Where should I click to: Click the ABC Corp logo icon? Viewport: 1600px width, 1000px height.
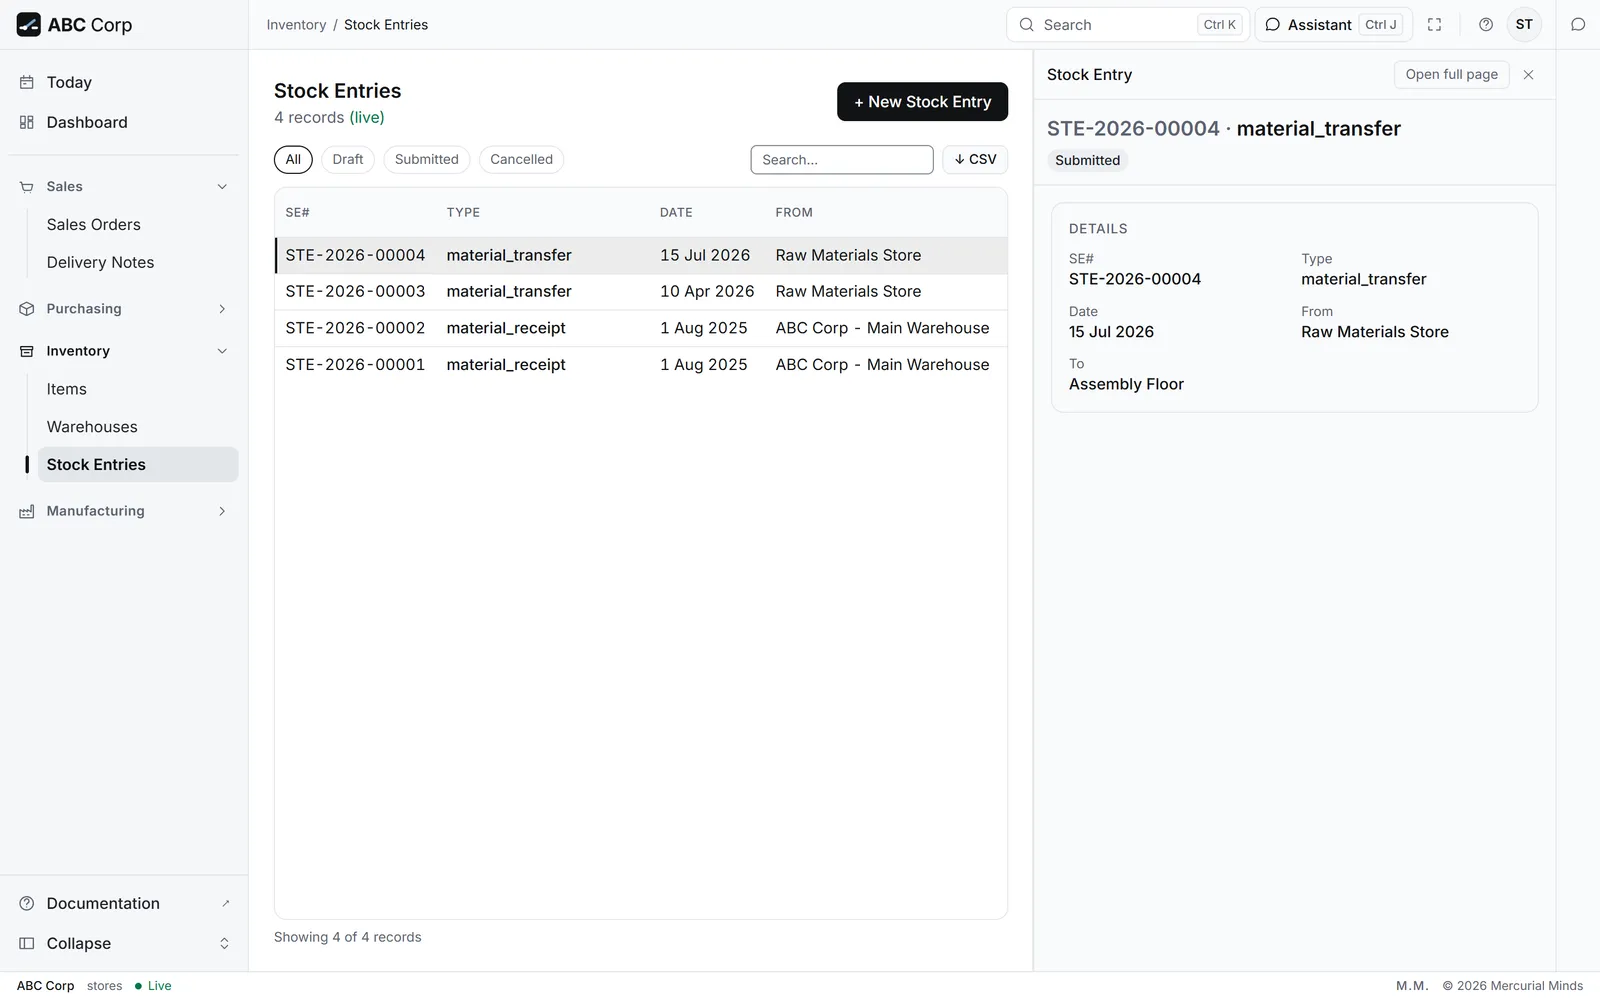tap(29, 25)
